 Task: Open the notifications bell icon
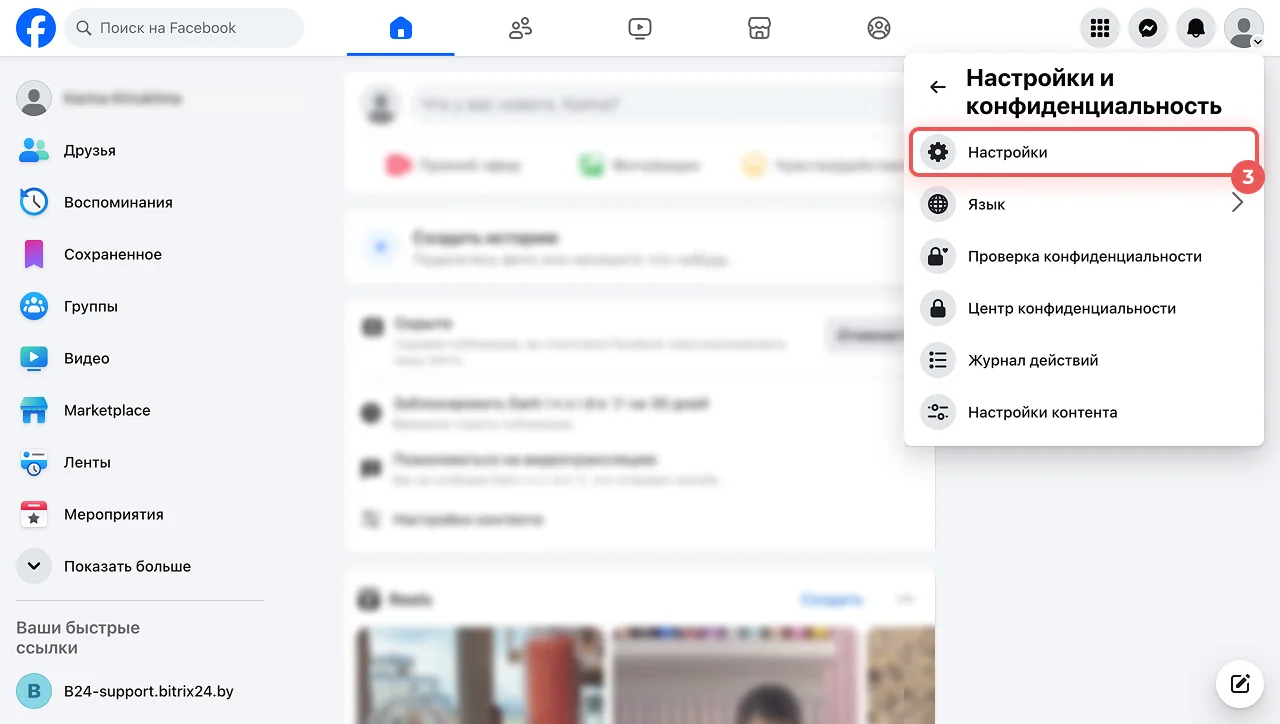(x=1196, y=28)
